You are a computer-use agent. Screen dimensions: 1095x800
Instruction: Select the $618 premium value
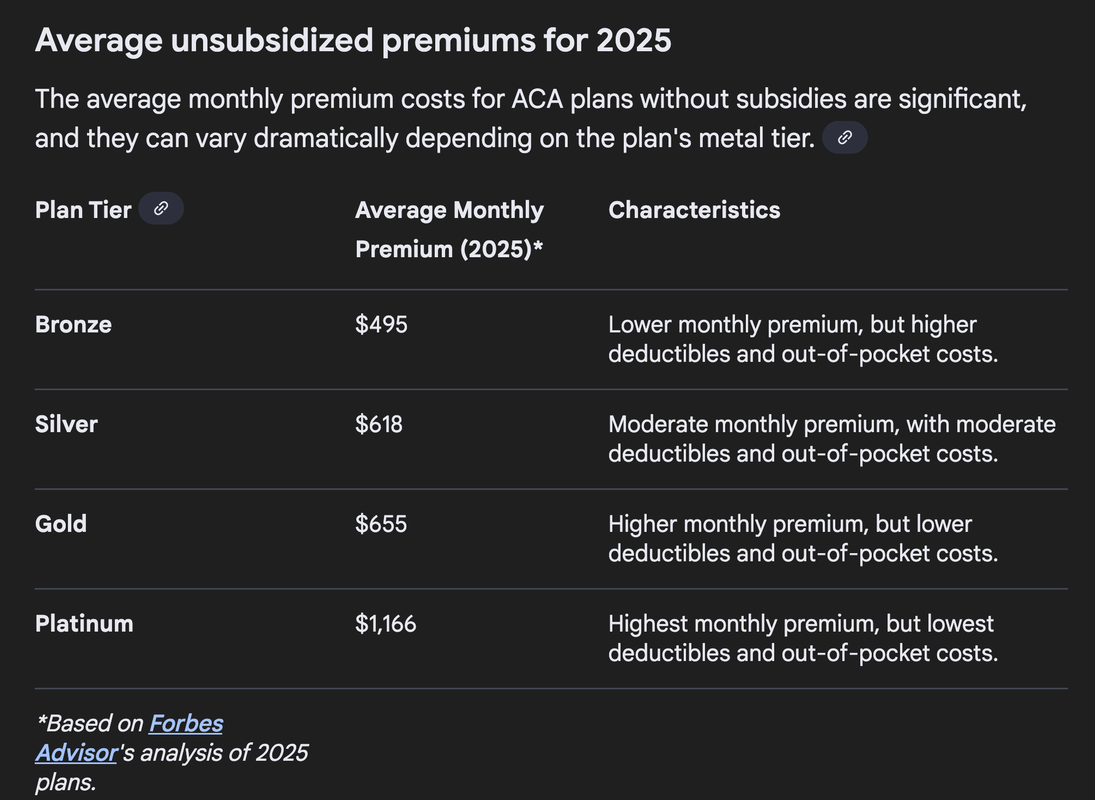click(x=379, y=424)
